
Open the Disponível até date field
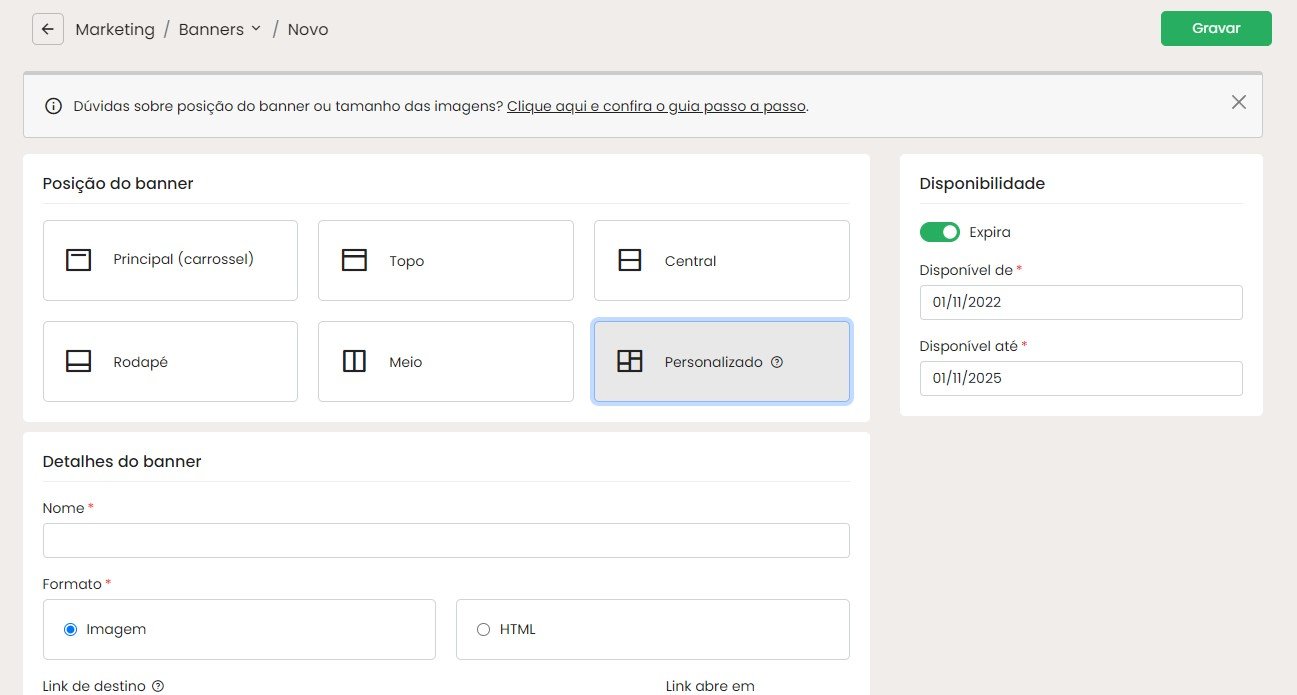(1081, 378)
